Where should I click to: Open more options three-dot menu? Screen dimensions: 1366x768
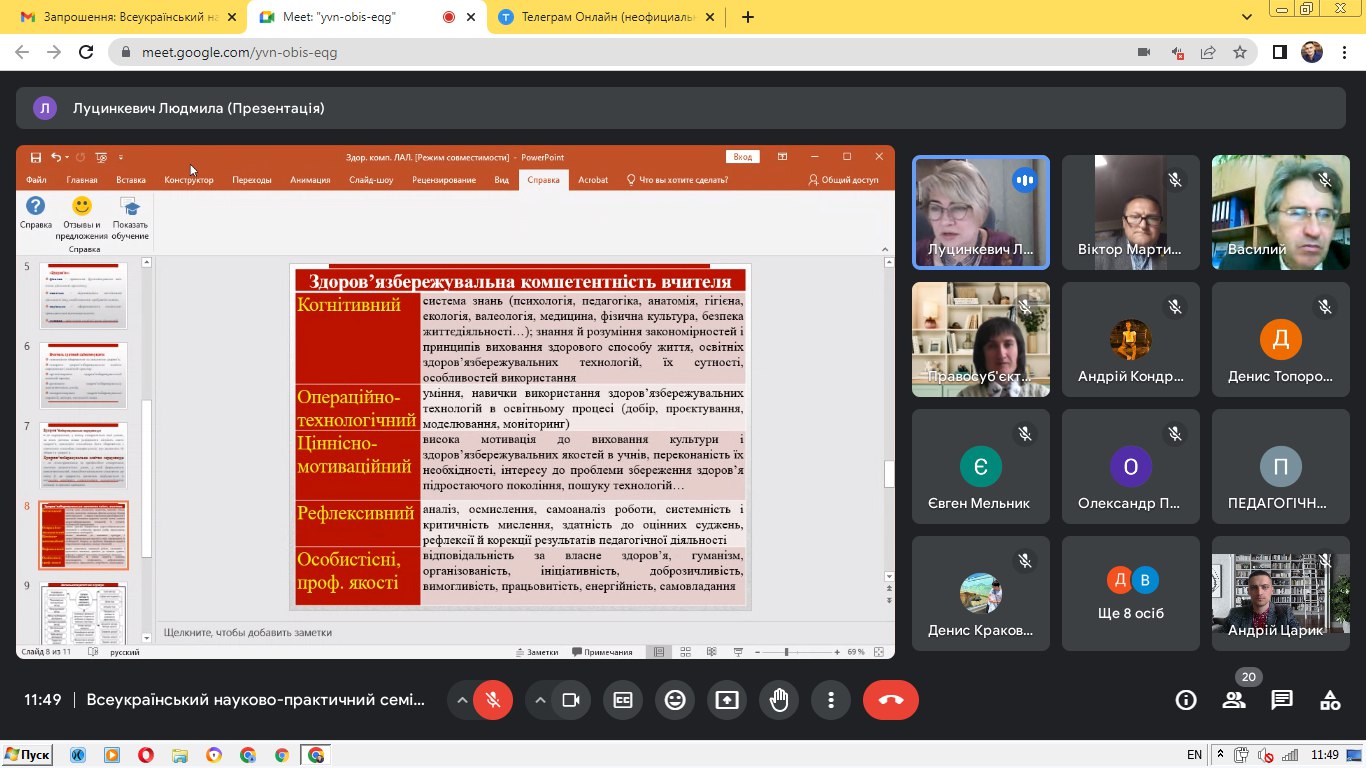831,700
